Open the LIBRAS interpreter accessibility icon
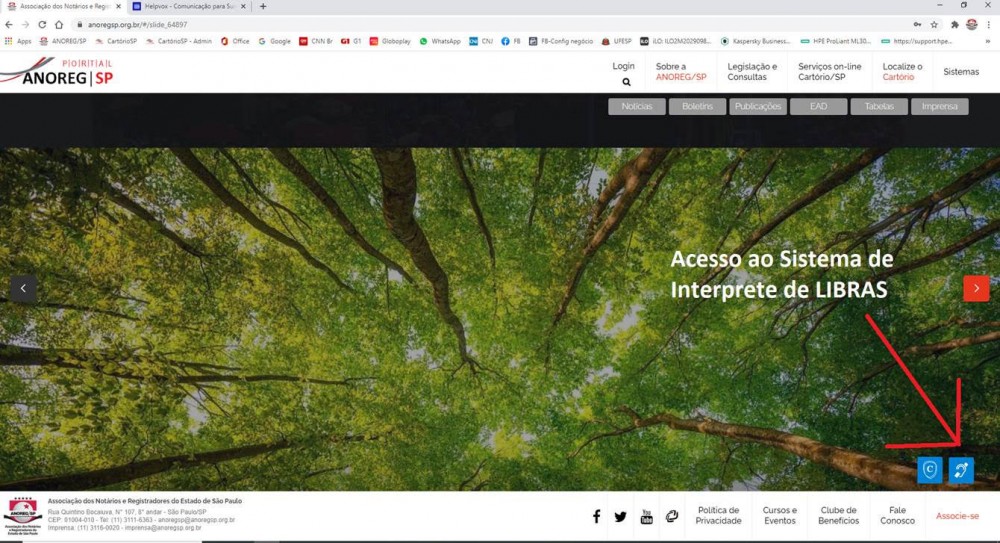This screenshot has width=1000, height=543. point(960,469)
